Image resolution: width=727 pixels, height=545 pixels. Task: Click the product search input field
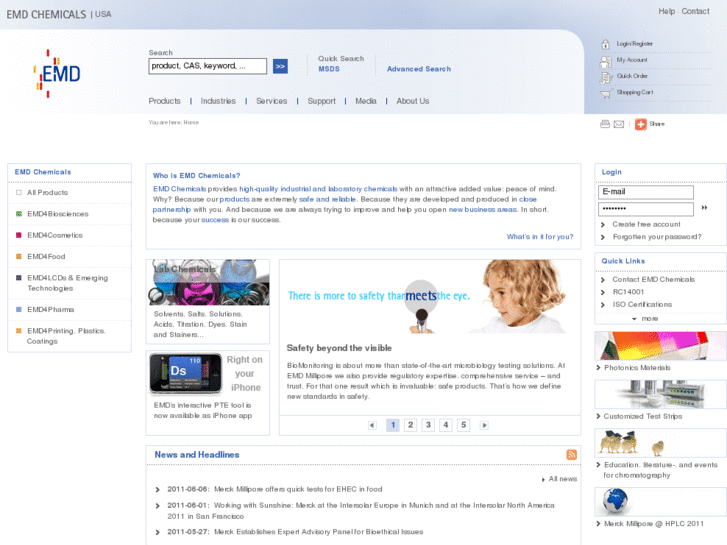pyautogui.click(x=208, y=66)
